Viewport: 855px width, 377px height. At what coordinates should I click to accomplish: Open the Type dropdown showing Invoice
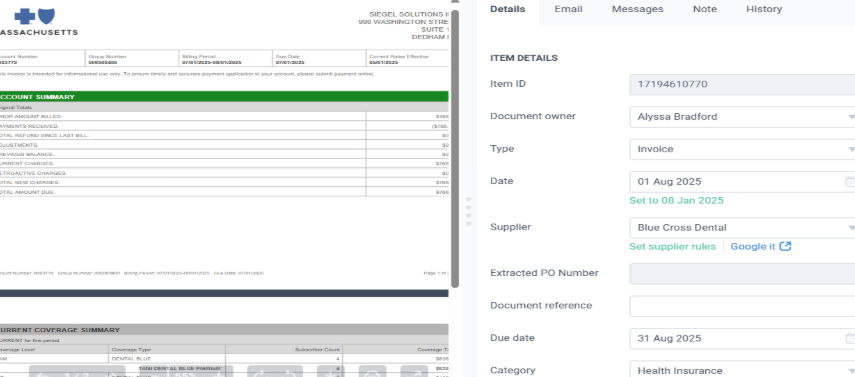(742, 149)
